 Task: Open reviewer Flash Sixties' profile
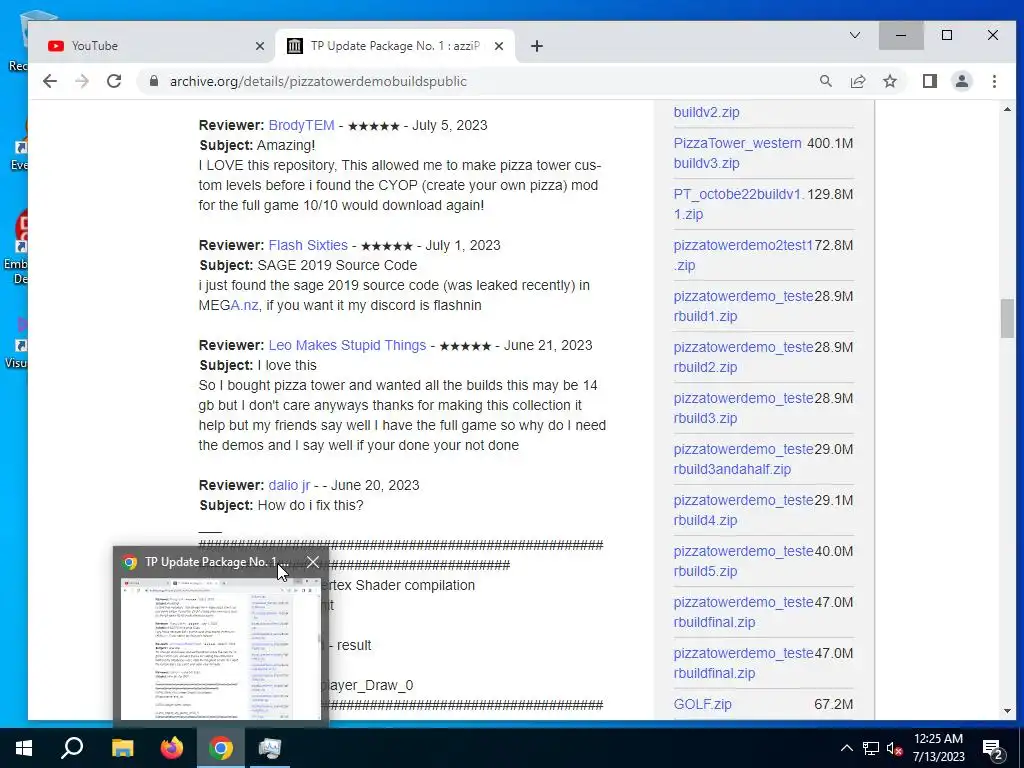pos(308,246)
